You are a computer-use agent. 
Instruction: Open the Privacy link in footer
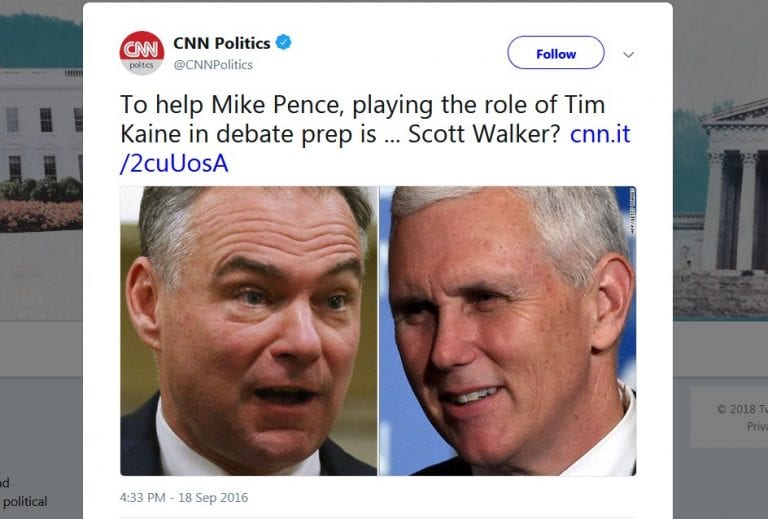tap(756, 426)
